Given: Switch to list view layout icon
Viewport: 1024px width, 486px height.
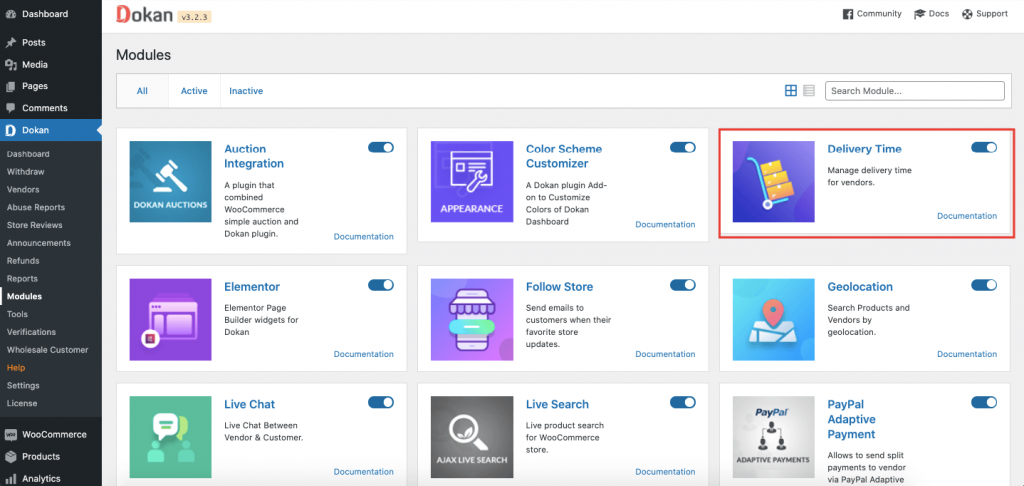Looking at the screenshot, I should [x=808, y=91].
